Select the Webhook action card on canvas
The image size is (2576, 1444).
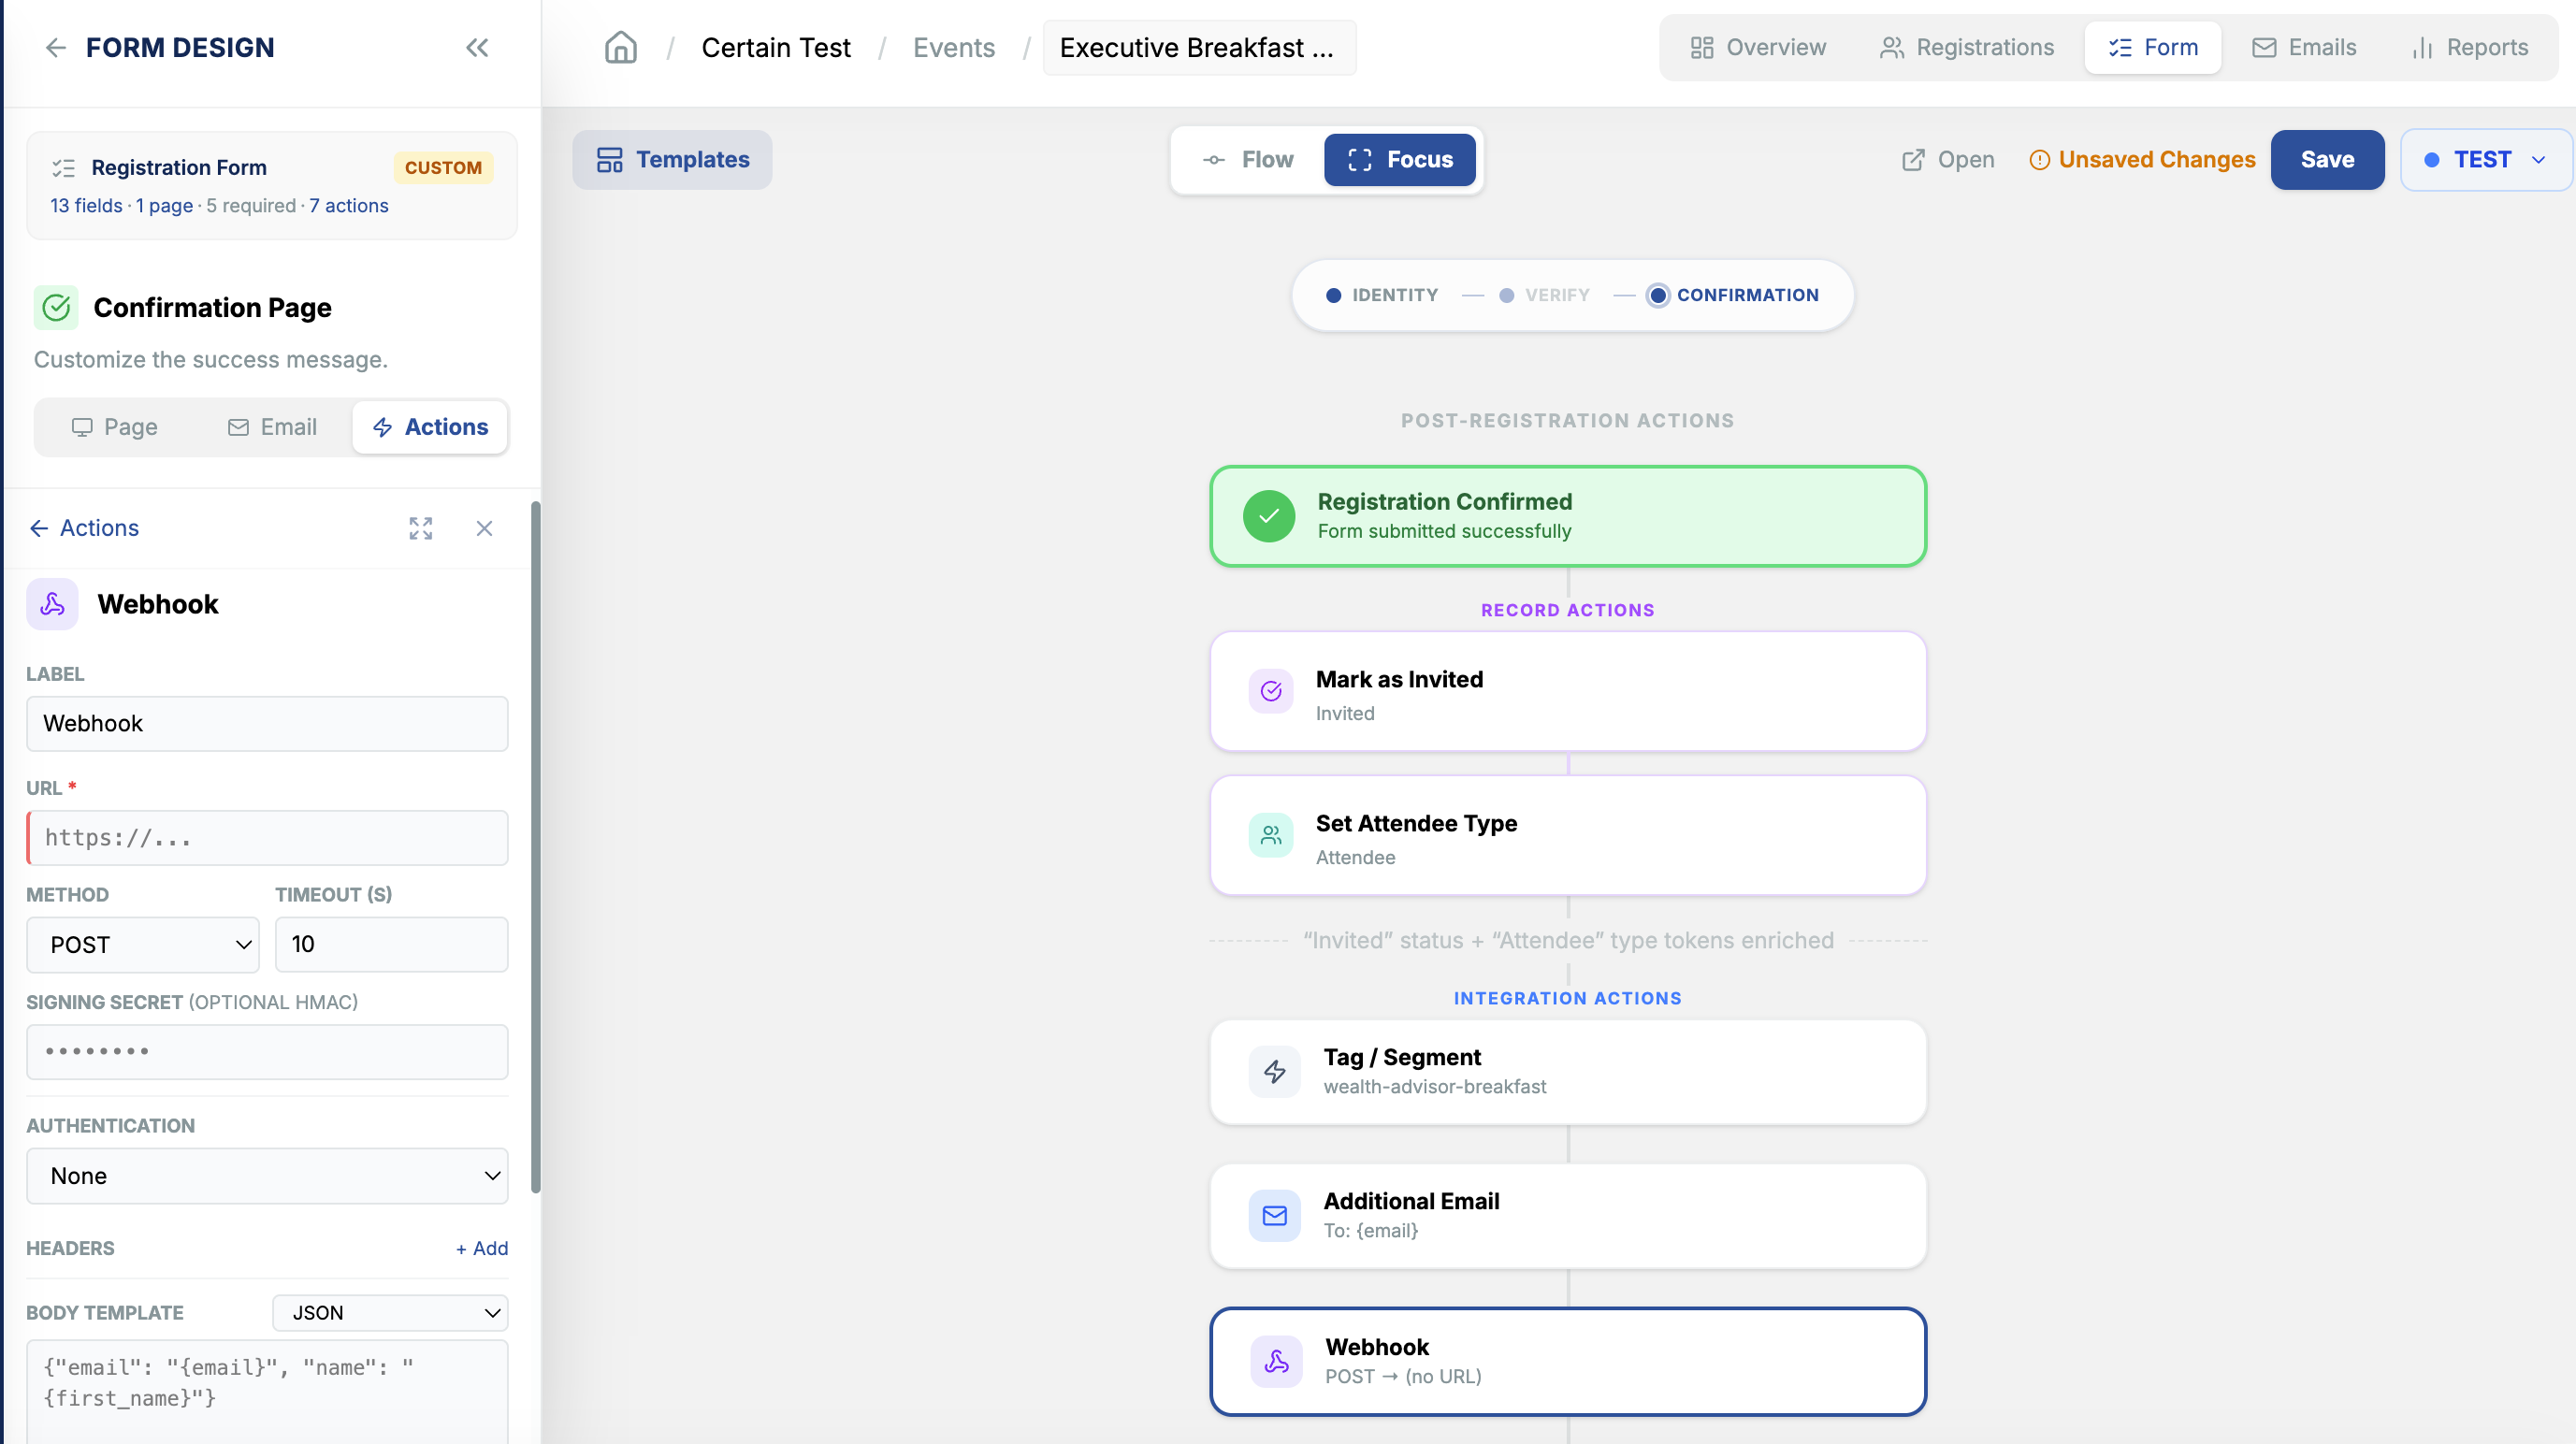pos(1567,1361)
